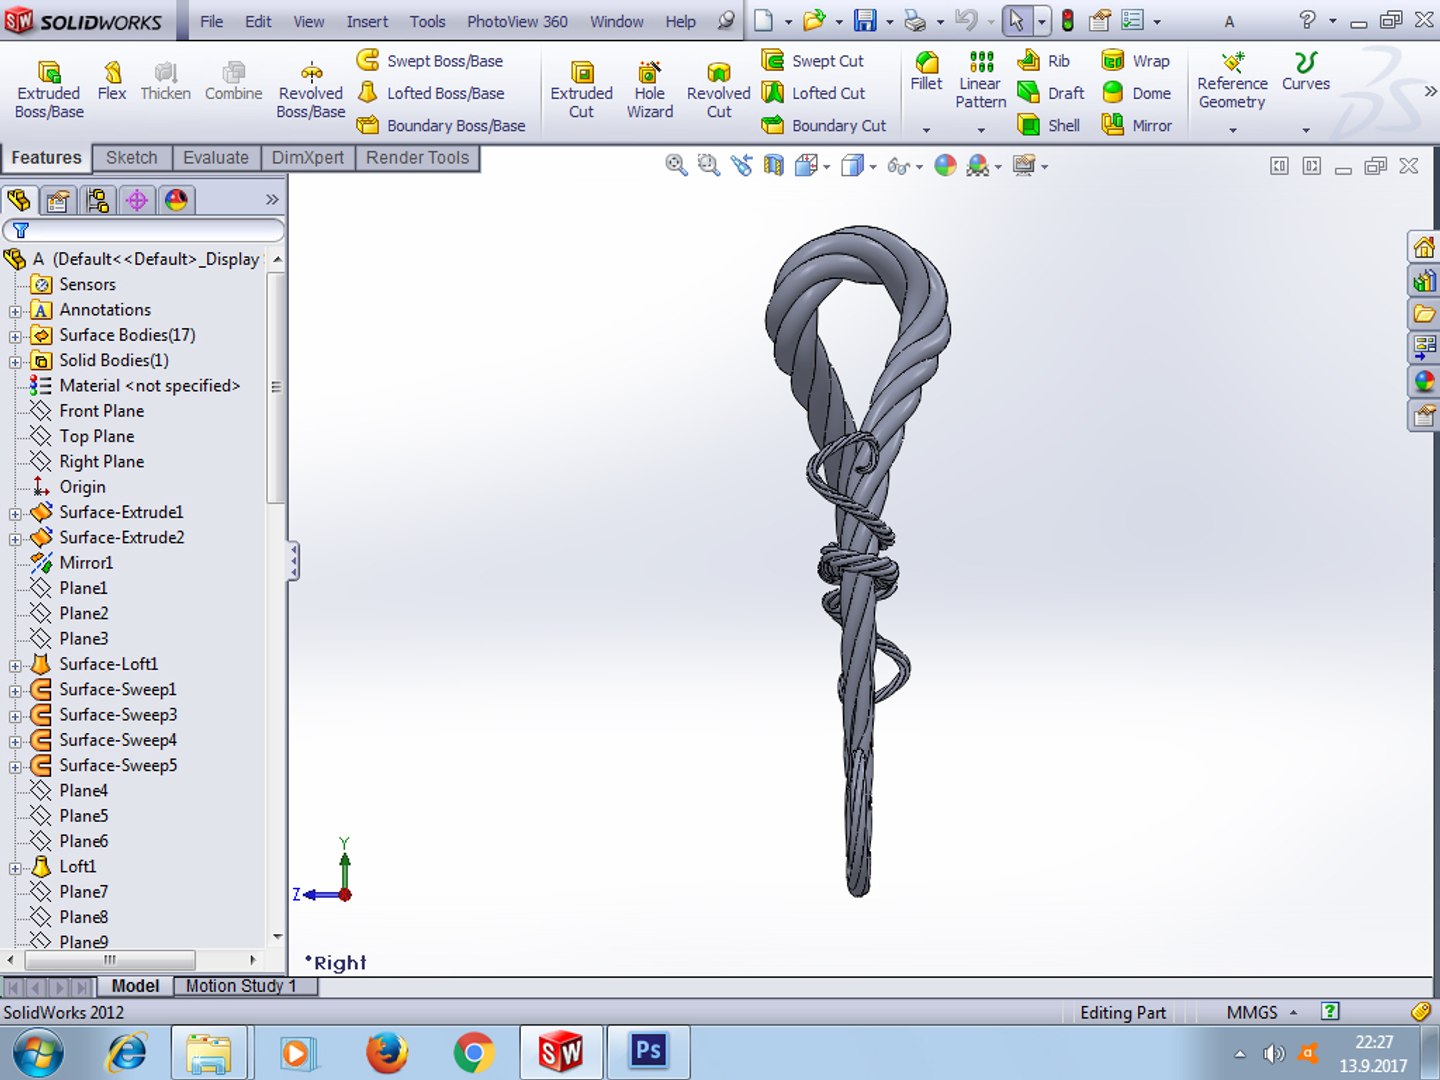This screenshot has height=1080, width=1440.
Task: Open the Curves dropdown arrow
Action: coord(1306,130)
